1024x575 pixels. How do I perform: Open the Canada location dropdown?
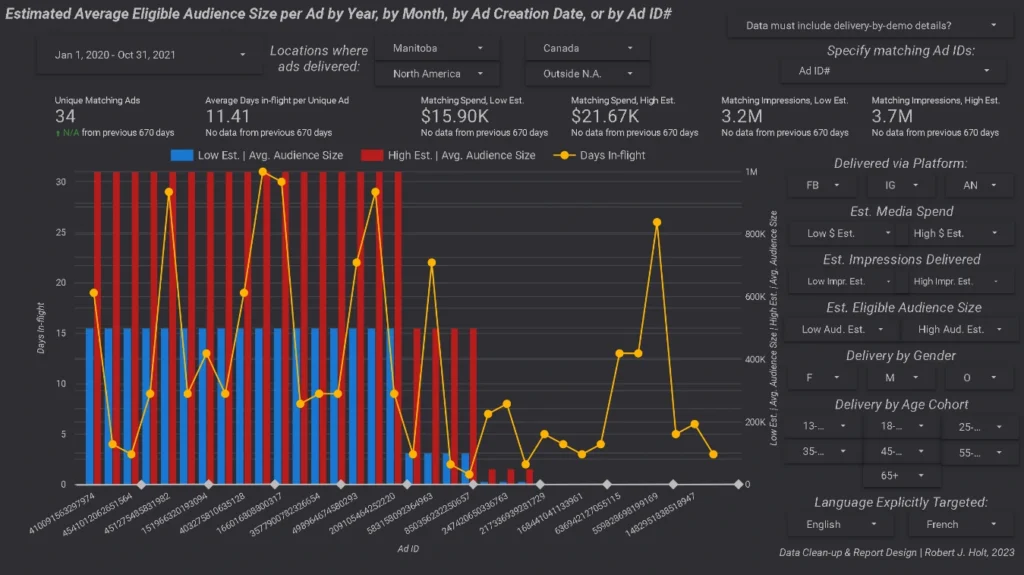[587, 48]
